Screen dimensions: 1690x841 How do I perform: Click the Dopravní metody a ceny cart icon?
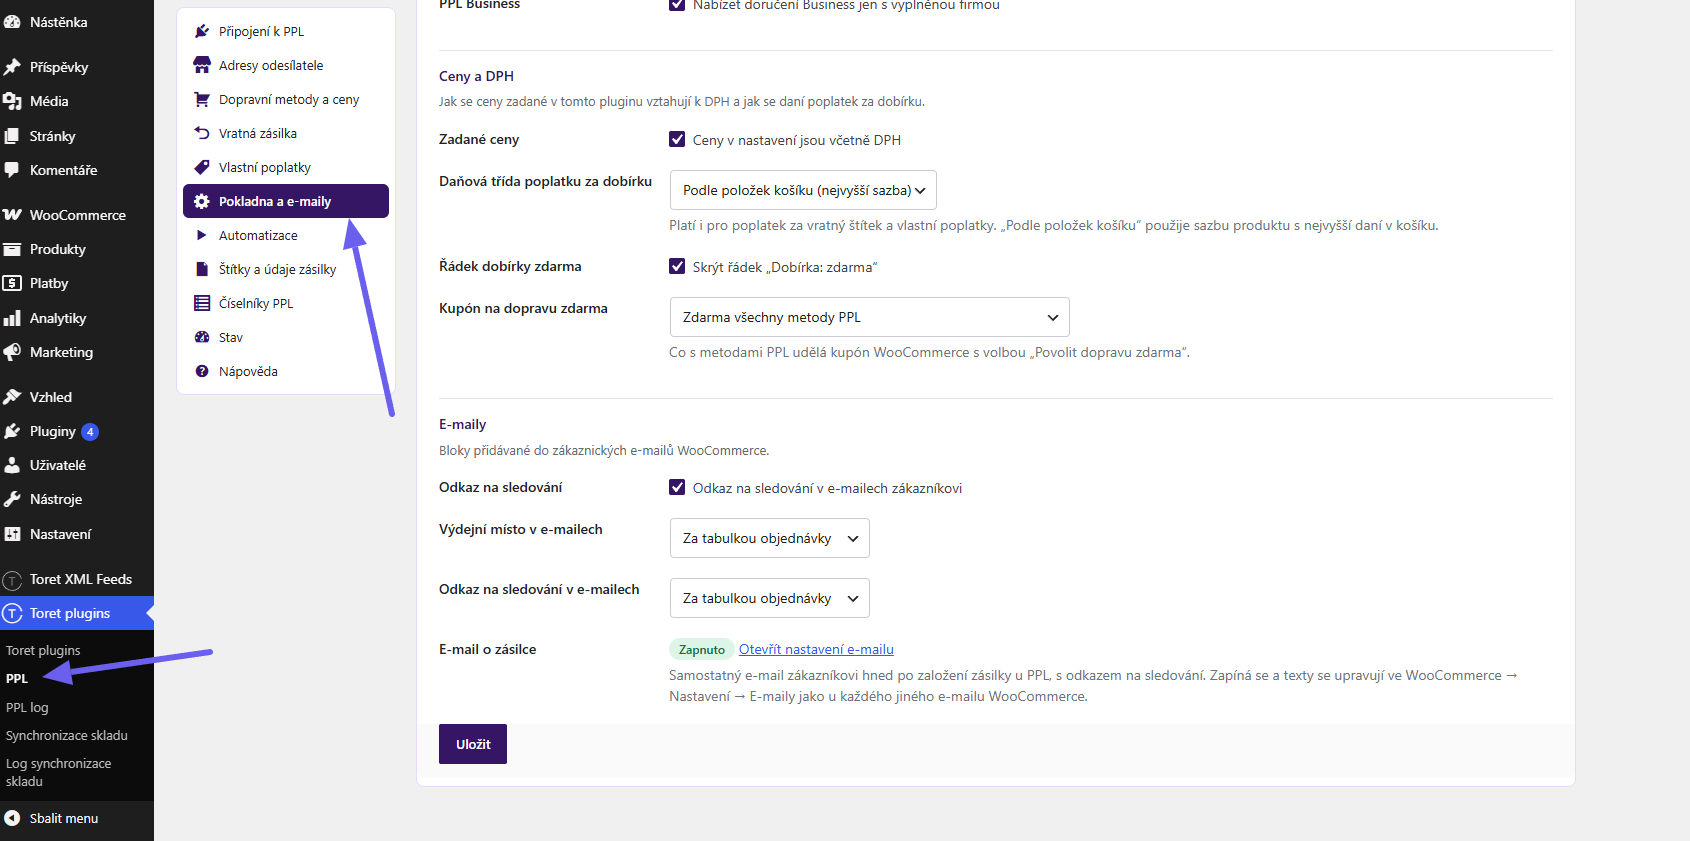pos(202,99)
